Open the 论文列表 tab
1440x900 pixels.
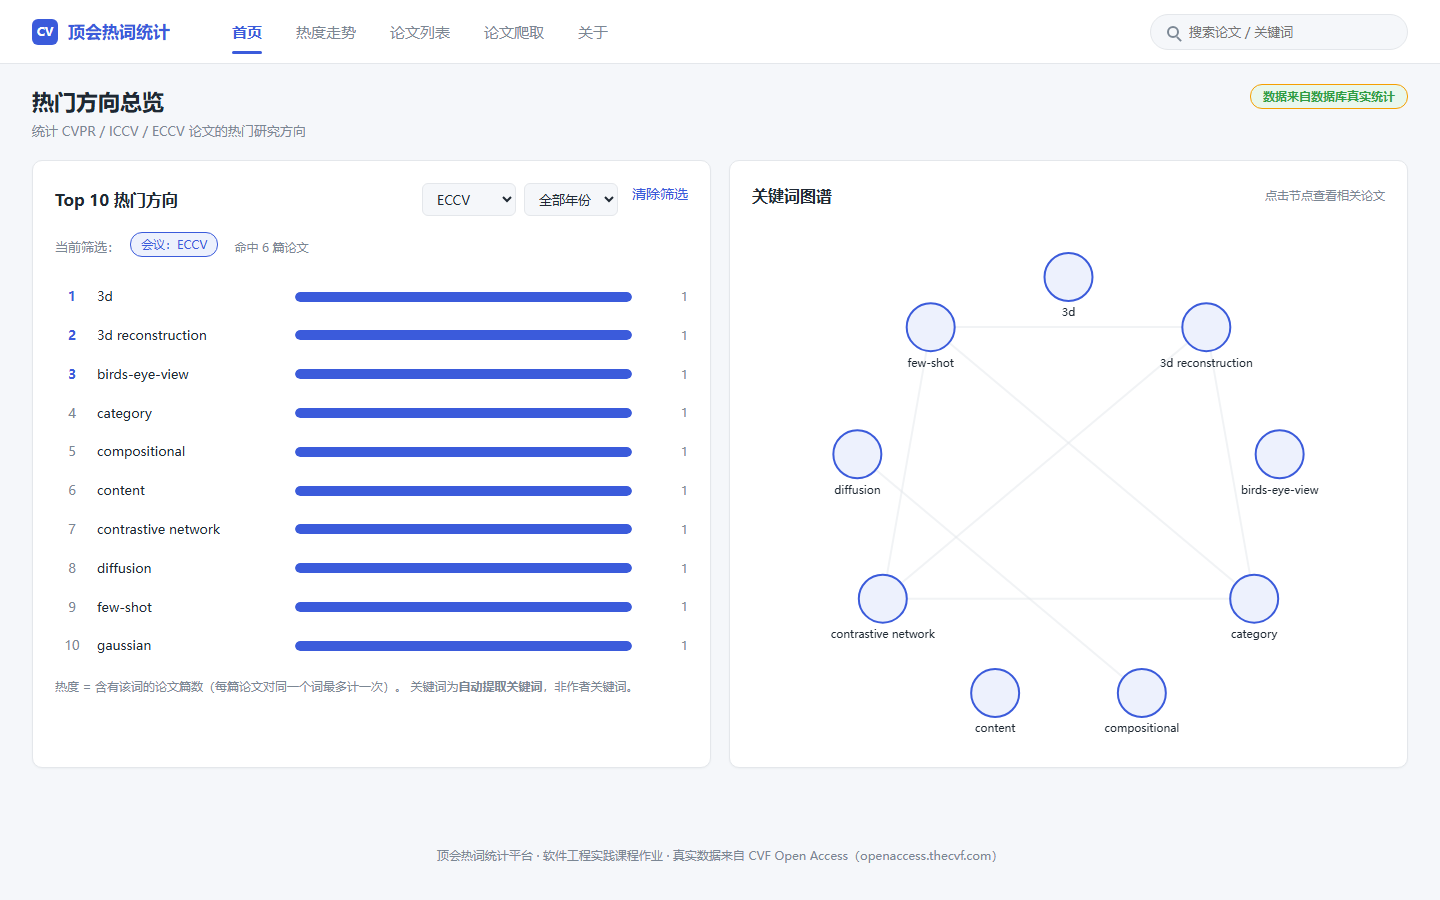click(420, 33)
